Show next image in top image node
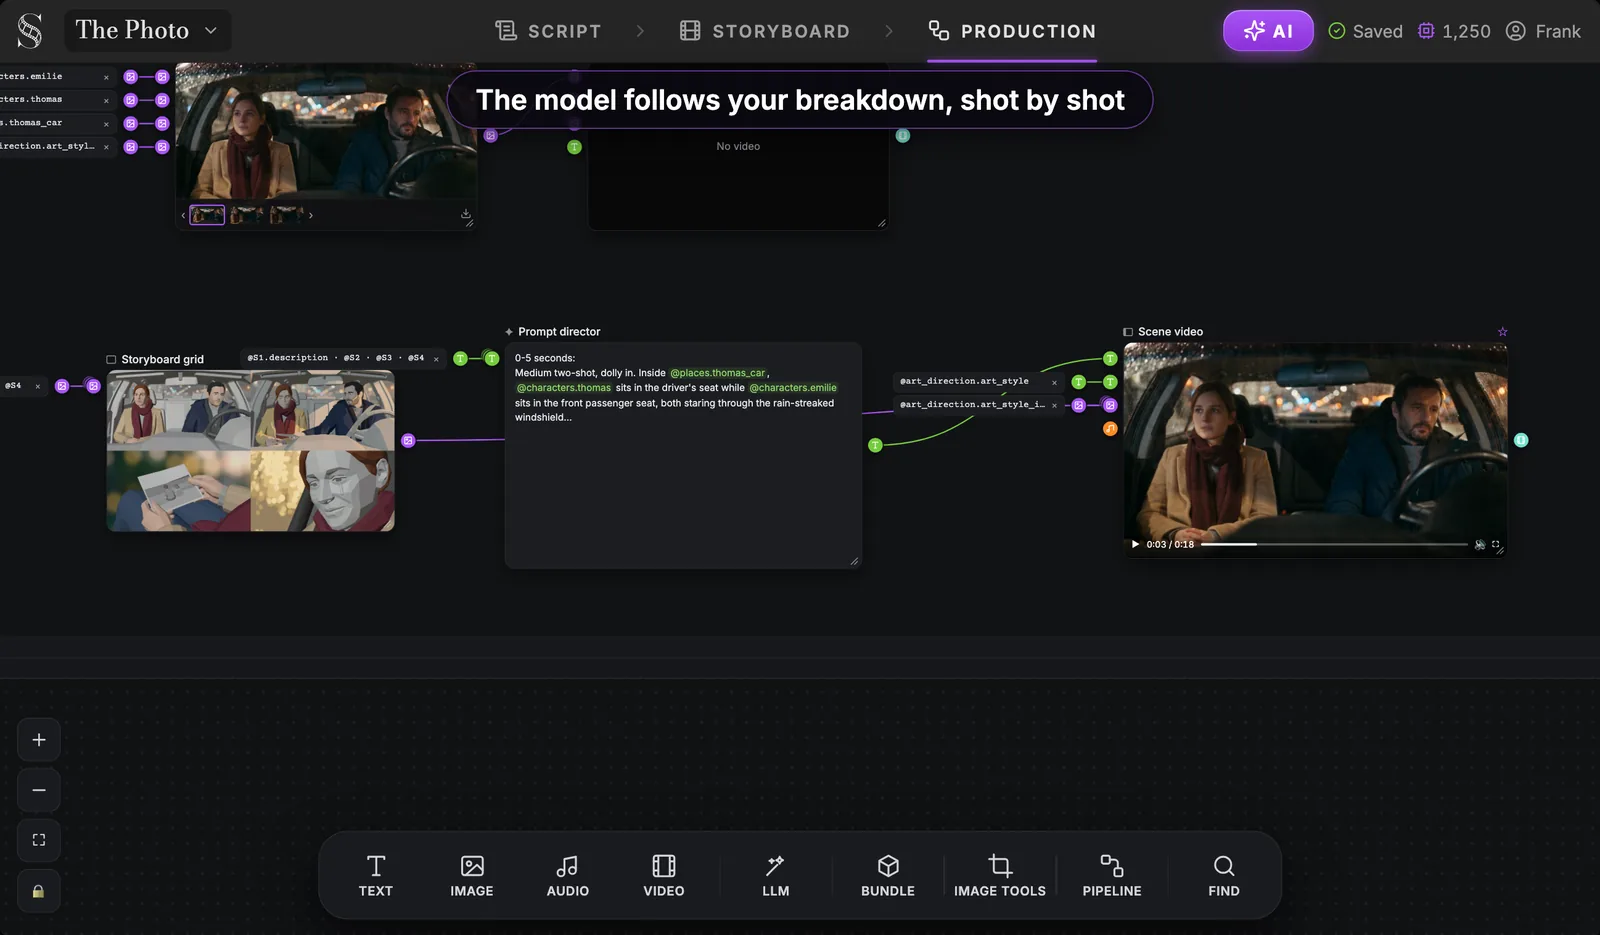The height and width of the screenshot is (935, 1600). (x=311, y=215)
